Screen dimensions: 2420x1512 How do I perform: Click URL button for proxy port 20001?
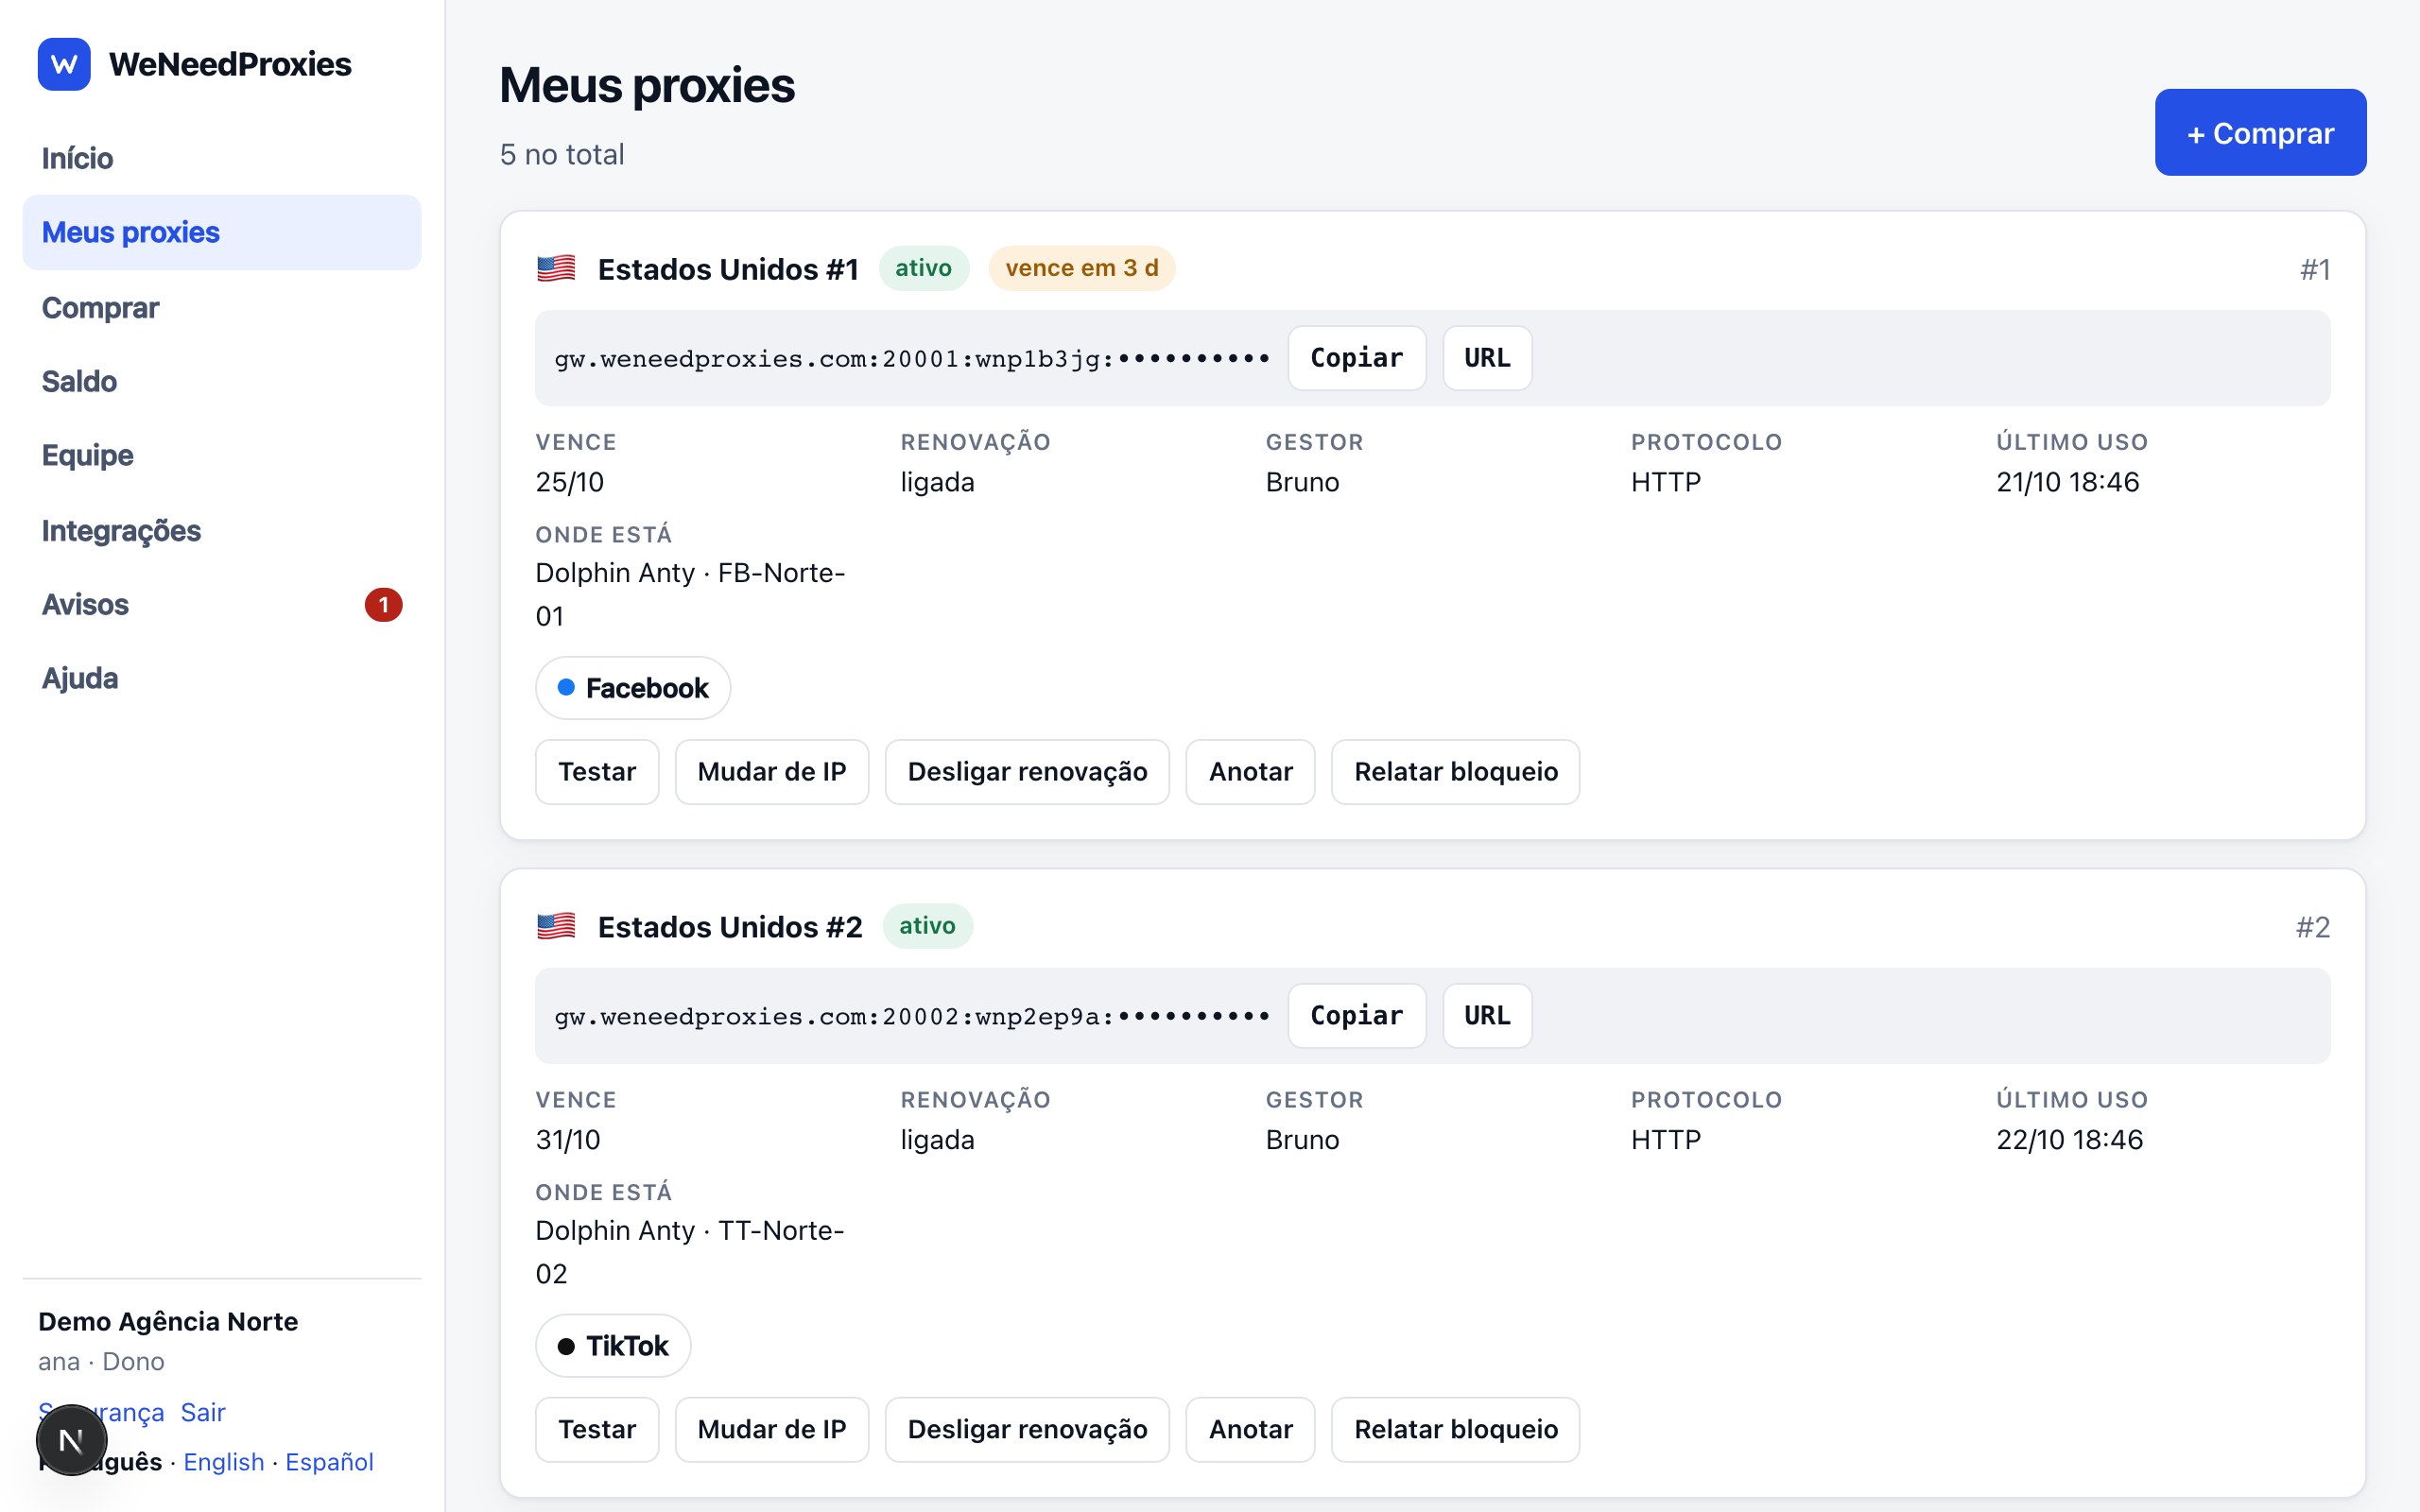(1487, 358)
